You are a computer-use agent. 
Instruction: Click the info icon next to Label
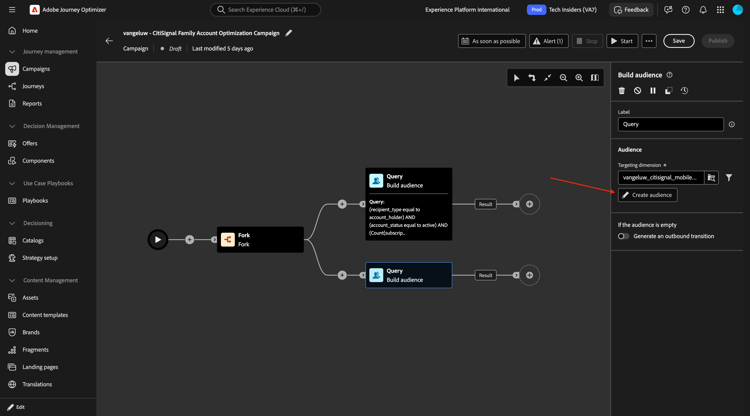tap(731, 124)
